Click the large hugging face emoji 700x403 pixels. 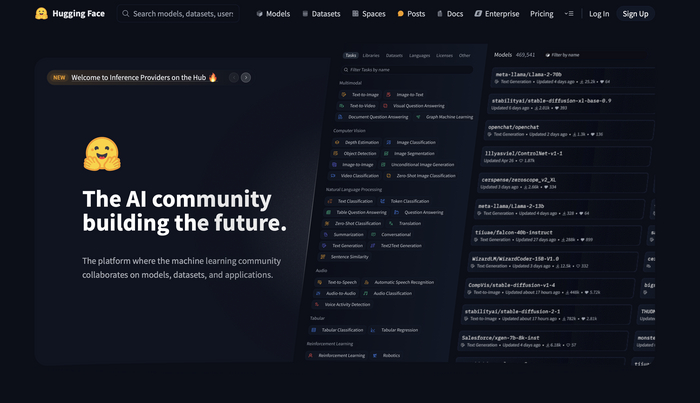[x=102, y=154]
